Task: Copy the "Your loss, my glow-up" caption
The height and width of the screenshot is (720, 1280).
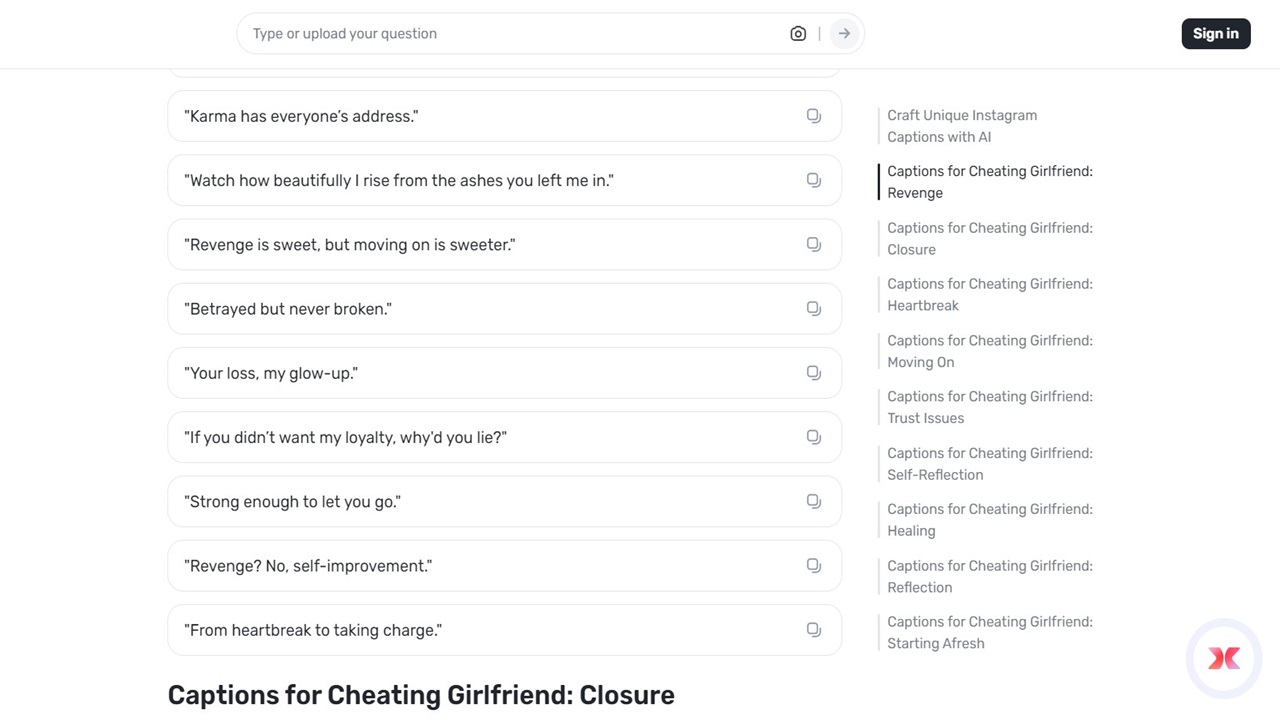Action: (x=814, y=372)
